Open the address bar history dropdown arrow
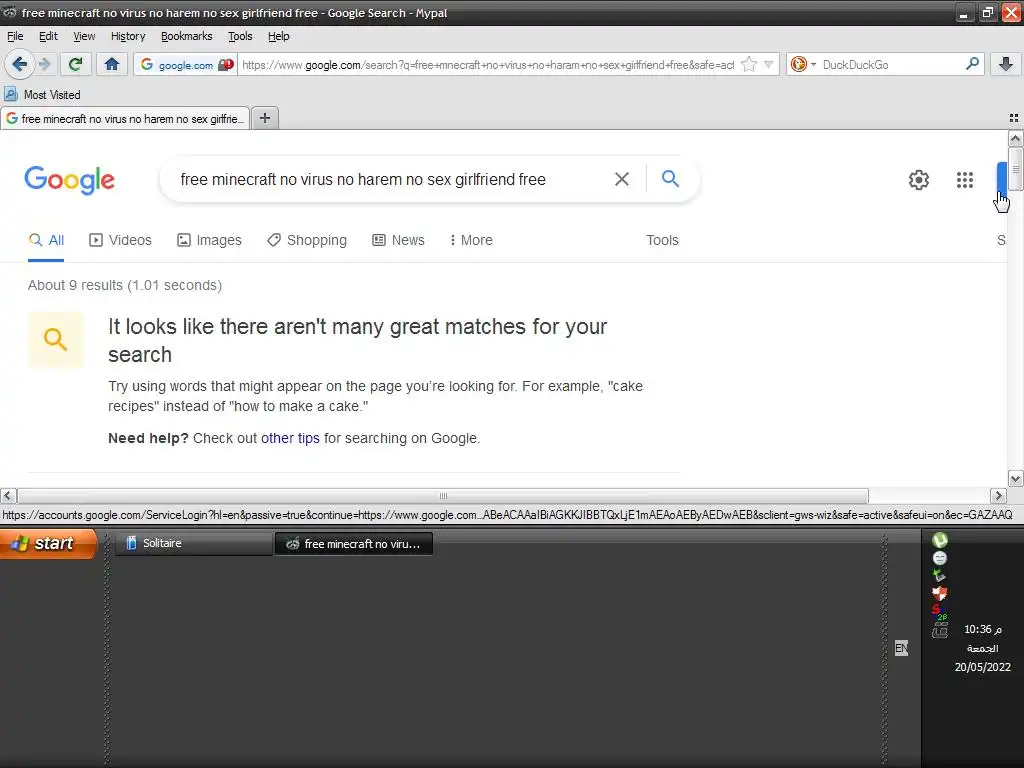1024x768 pixels. [x=769, y=64]
